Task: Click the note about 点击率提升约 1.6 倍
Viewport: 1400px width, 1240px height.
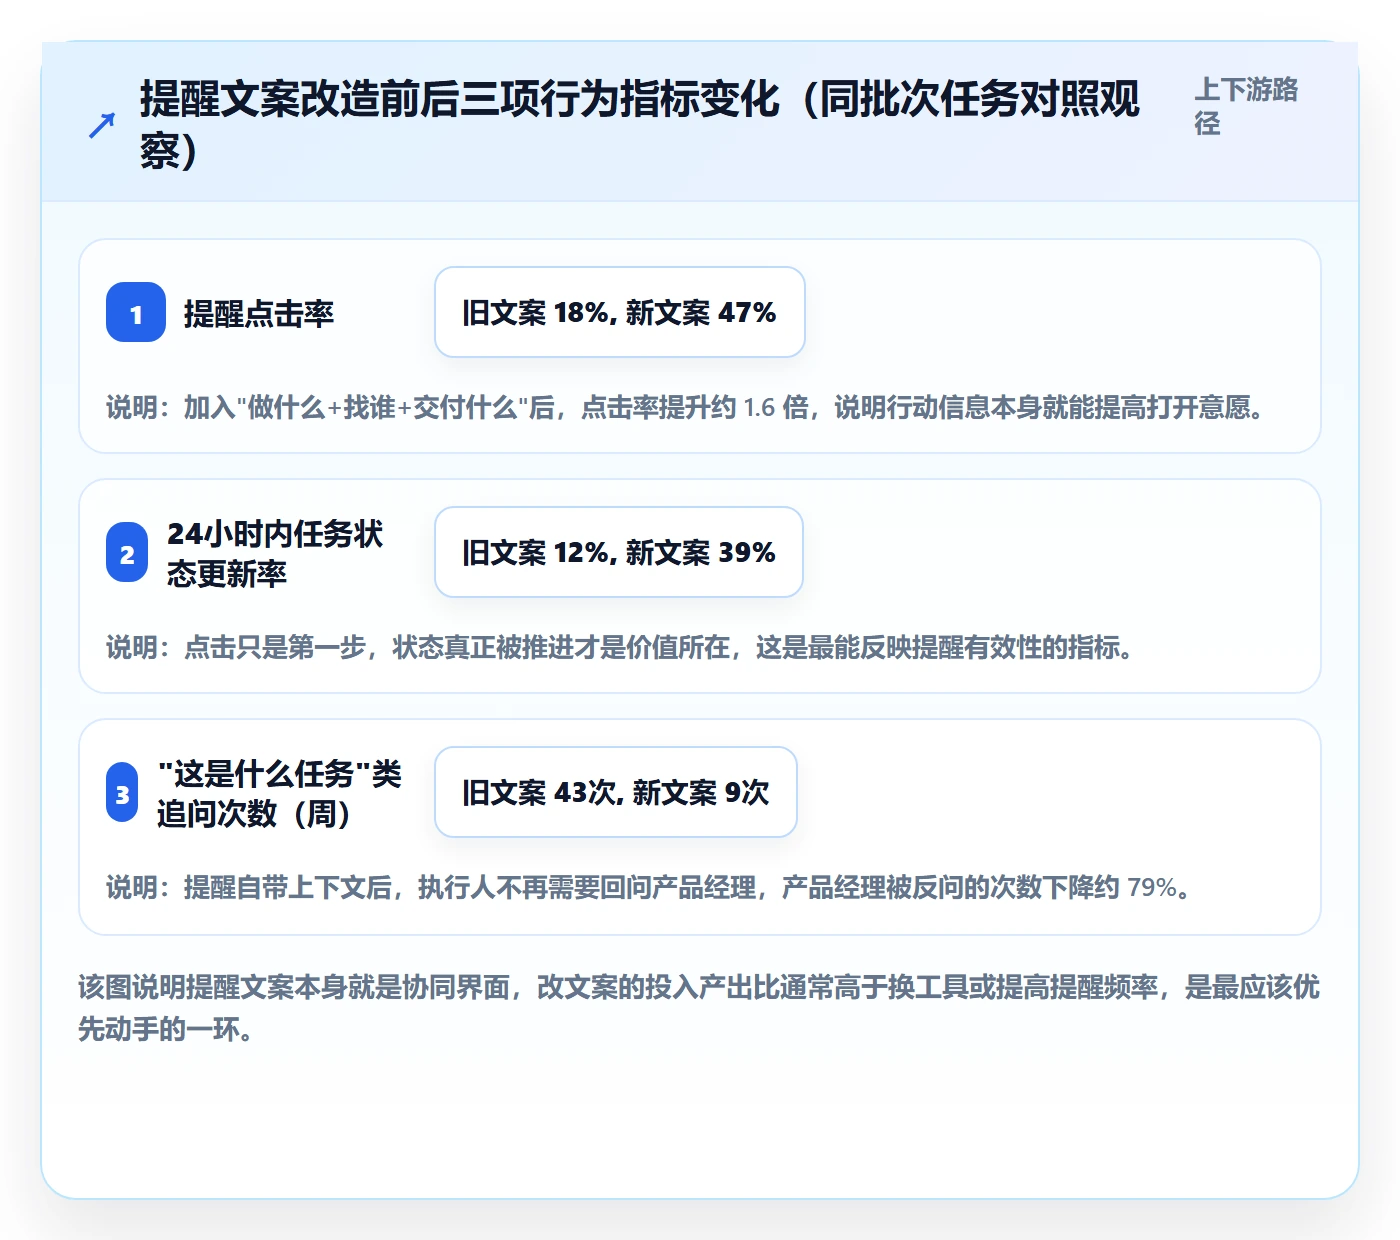Action: (685, 407)
